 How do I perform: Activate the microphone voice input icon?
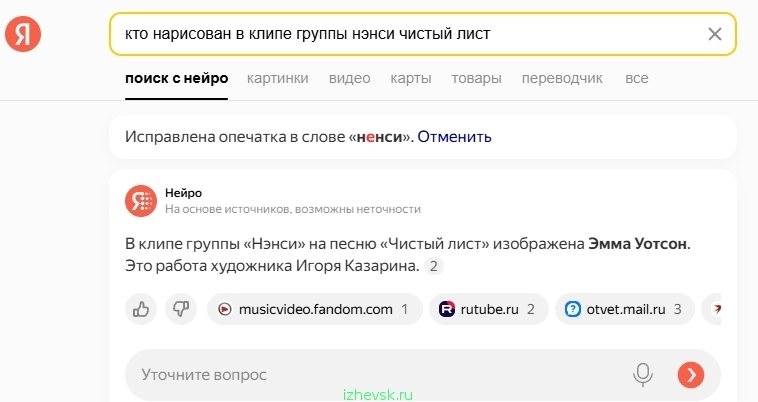[642, 375]
